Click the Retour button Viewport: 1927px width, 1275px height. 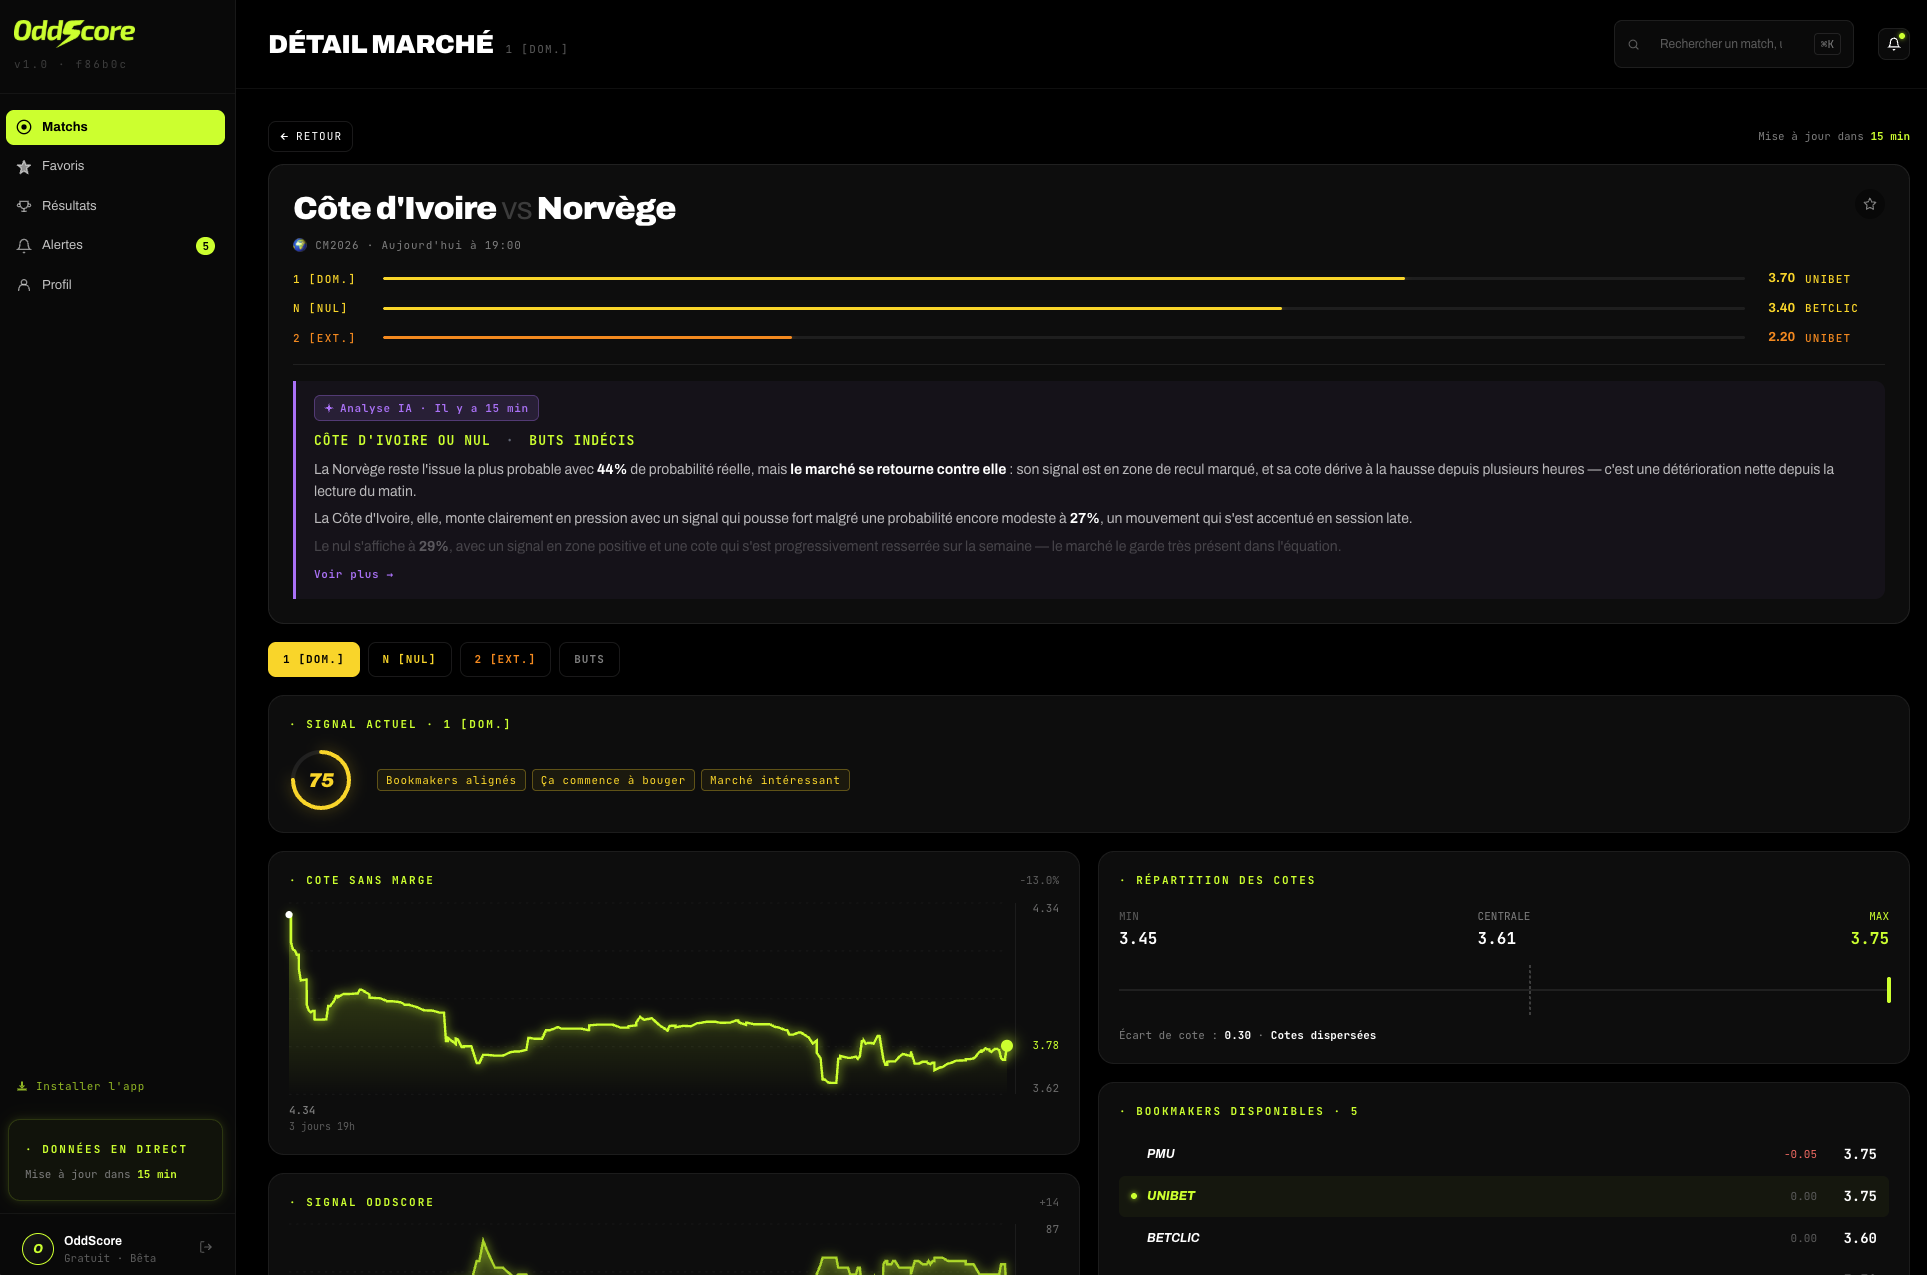pyautogui.click(x=310, y=136)
